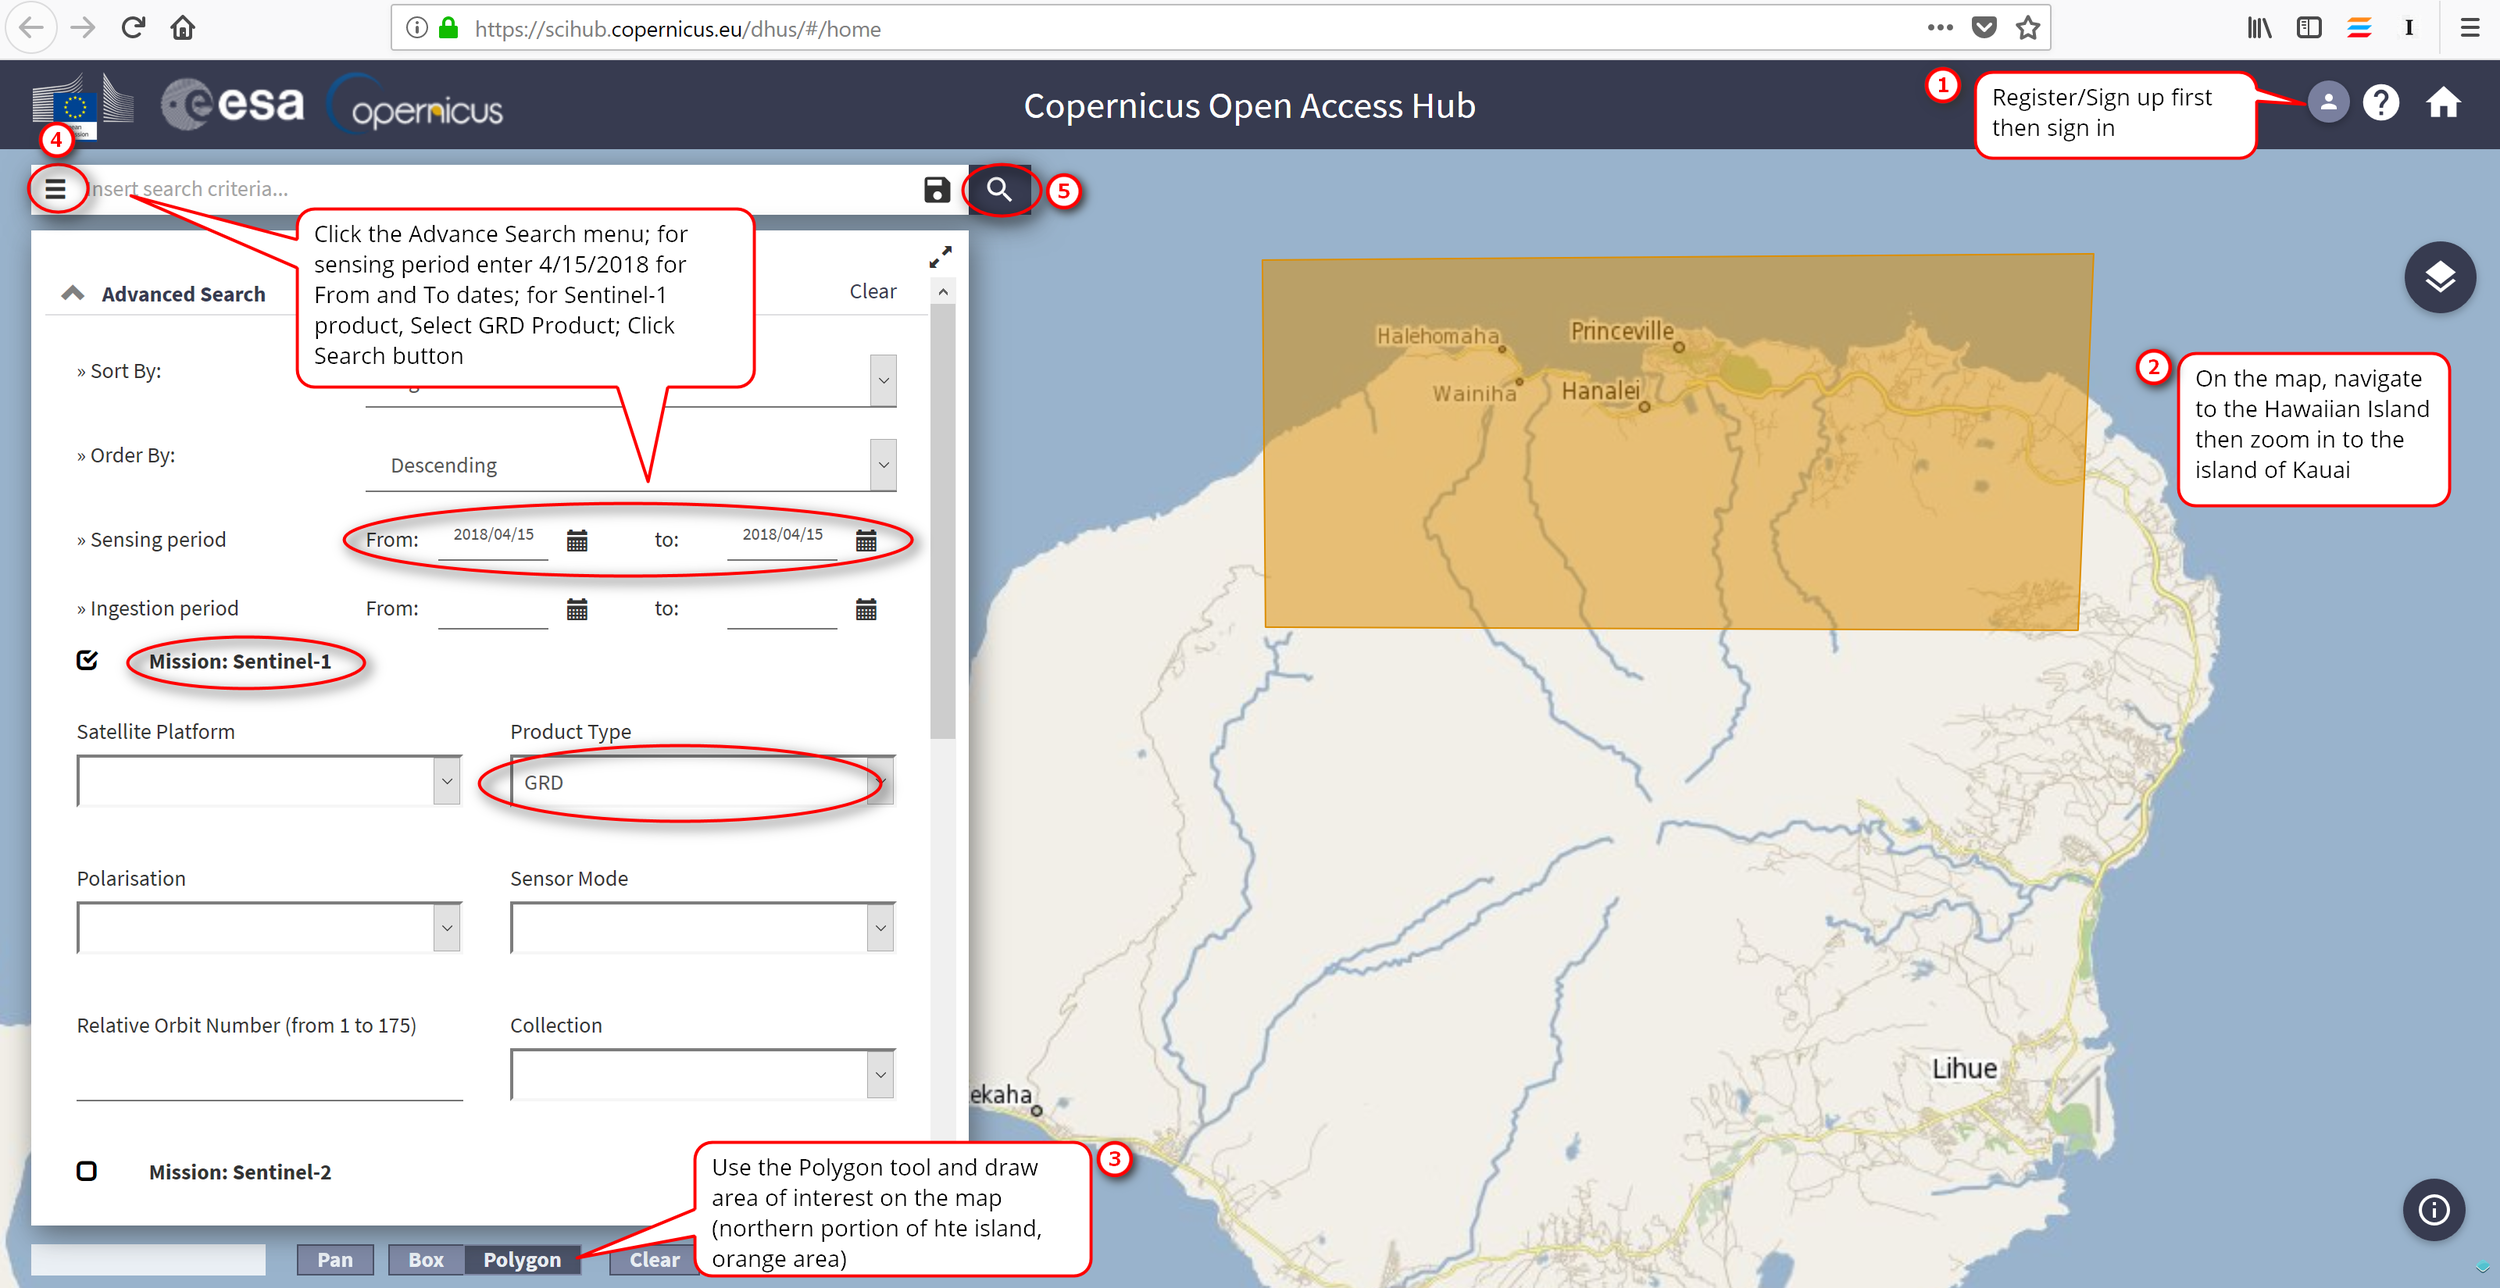
Task: Bookmark this page with the star icon
Action: tap(2028, 28)
